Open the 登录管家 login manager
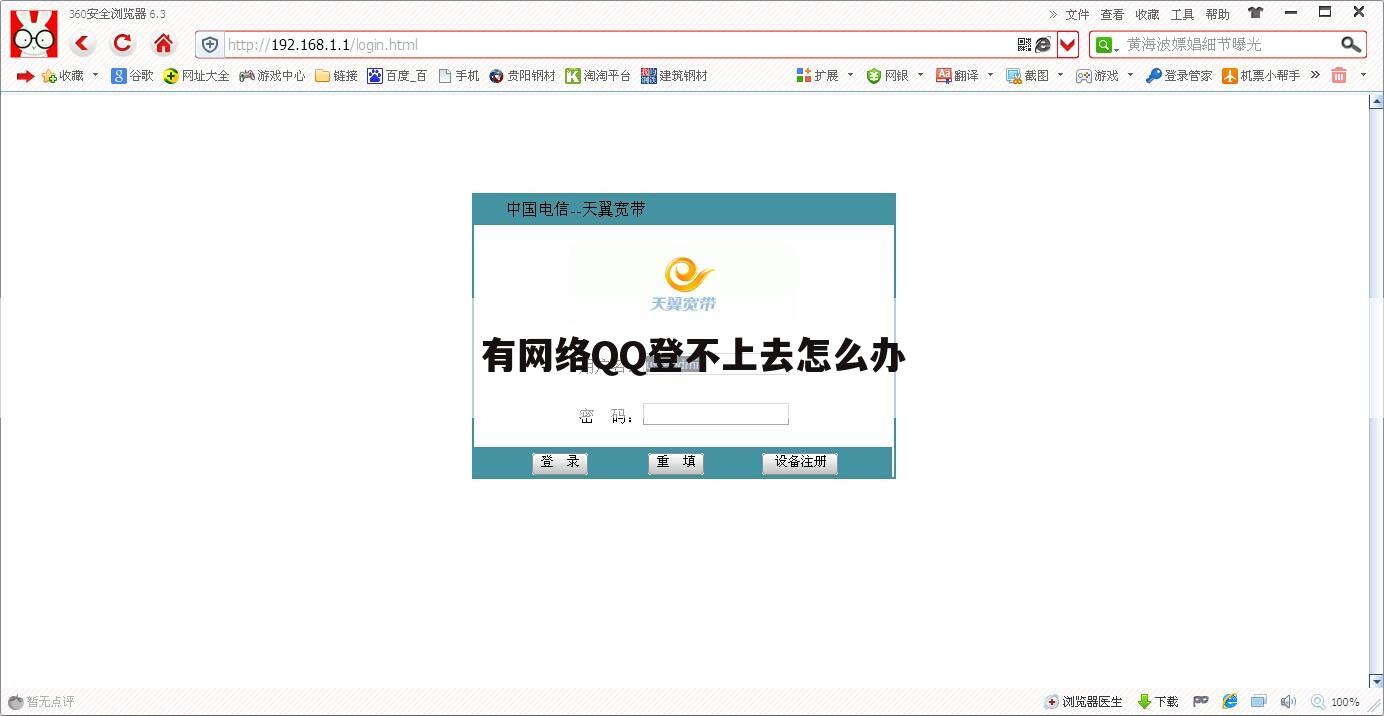Image resolution: width=1384 pixels, height=716 pixels. pyautogui.click(x=1179, y=76)
